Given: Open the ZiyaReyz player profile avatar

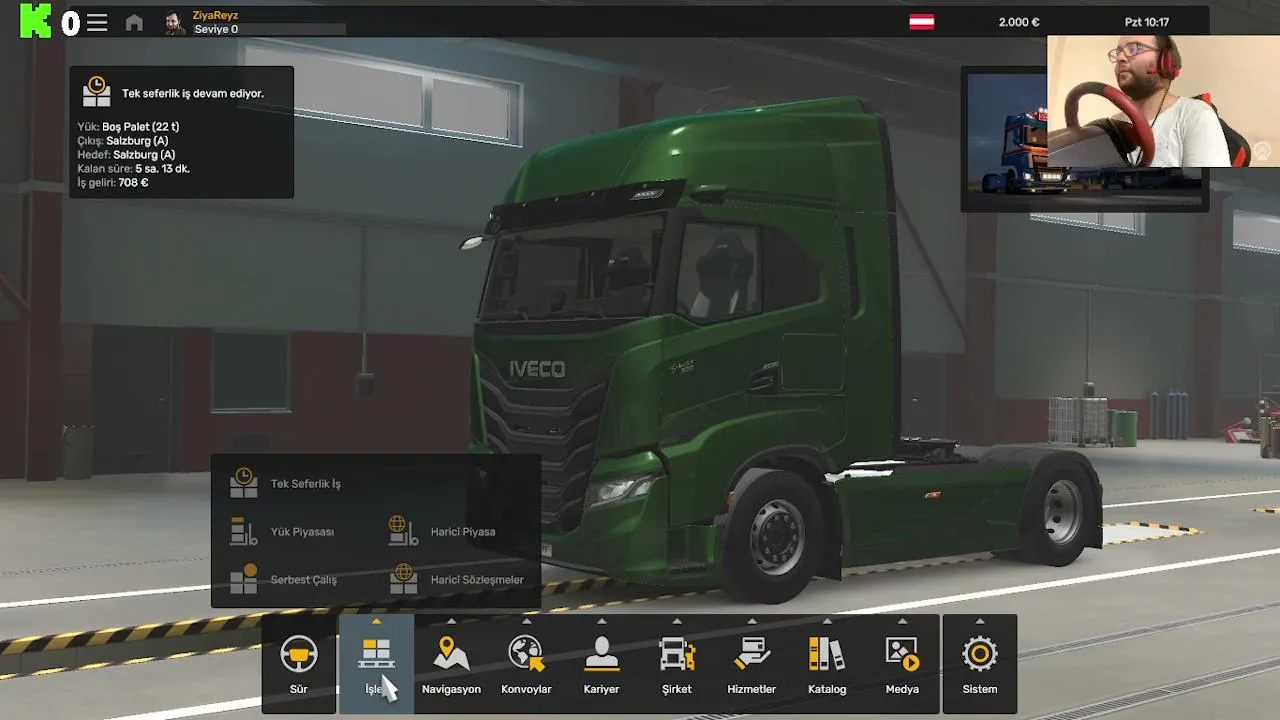Looking at the screenshot, I should [x=175, y=22].
